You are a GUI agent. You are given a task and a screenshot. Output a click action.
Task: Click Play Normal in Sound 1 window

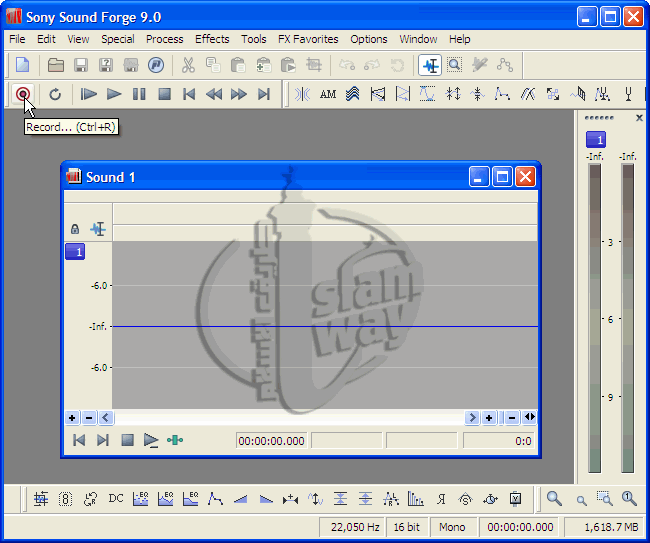(x=151, y=440)
